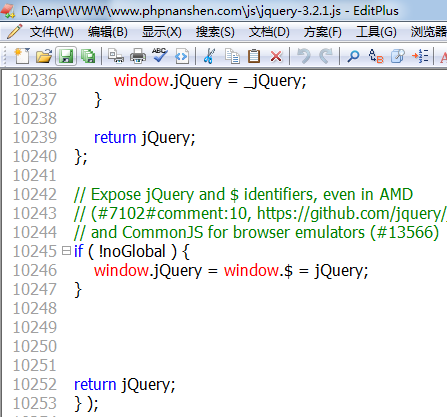Open the 显示(X) menu
Image resolution: width=447 pixels, height=417 pixels.
(162, 32)
